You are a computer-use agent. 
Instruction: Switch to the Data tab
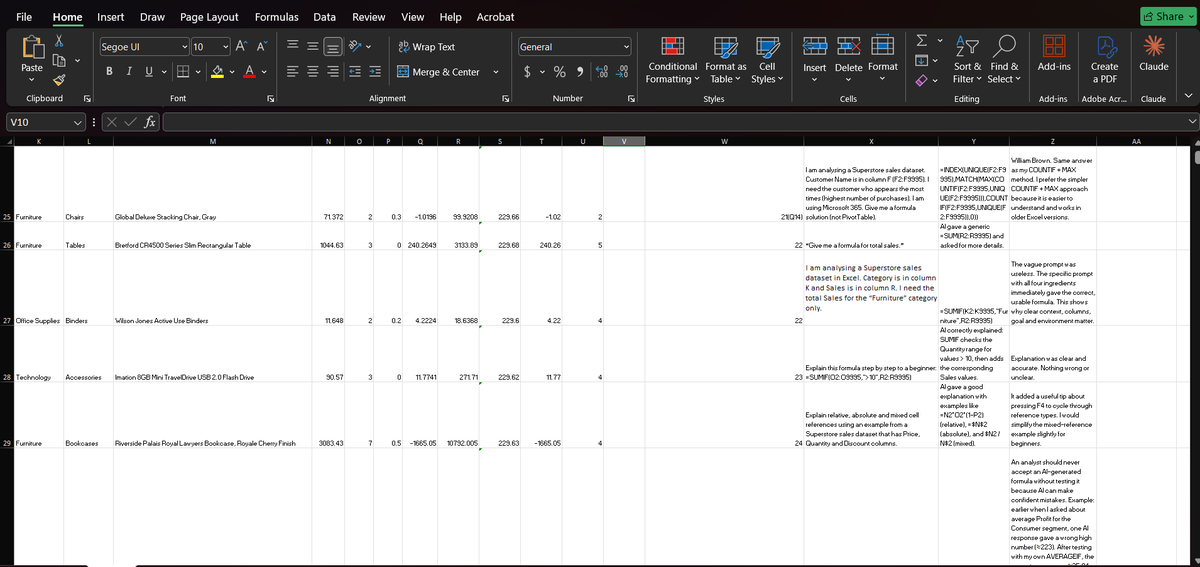pyautogui.click(x=324, y=17)
